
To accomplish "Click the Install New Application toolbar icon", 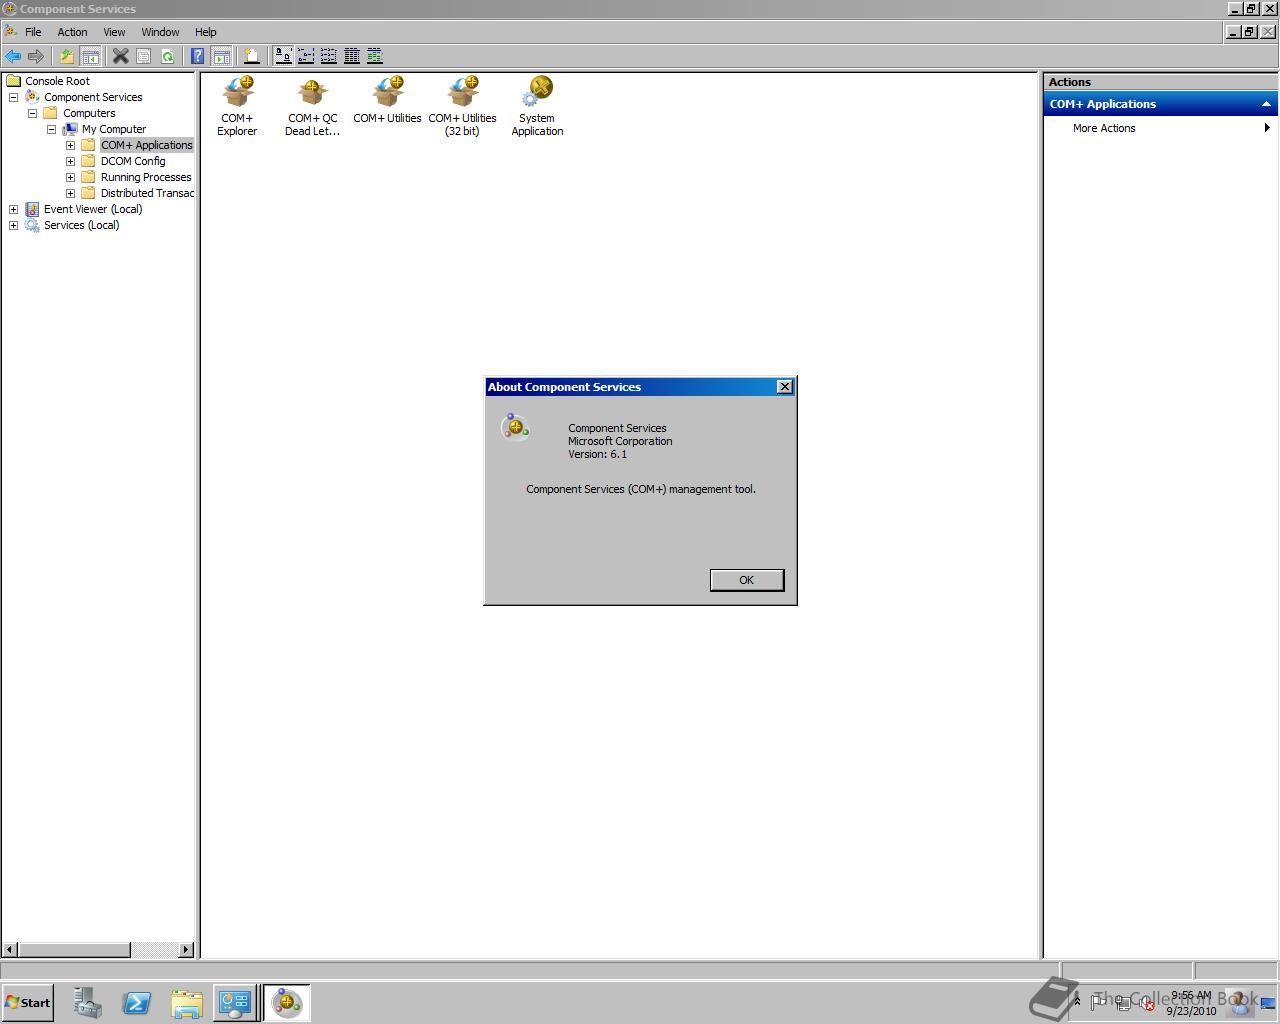I will click(252, 56).
